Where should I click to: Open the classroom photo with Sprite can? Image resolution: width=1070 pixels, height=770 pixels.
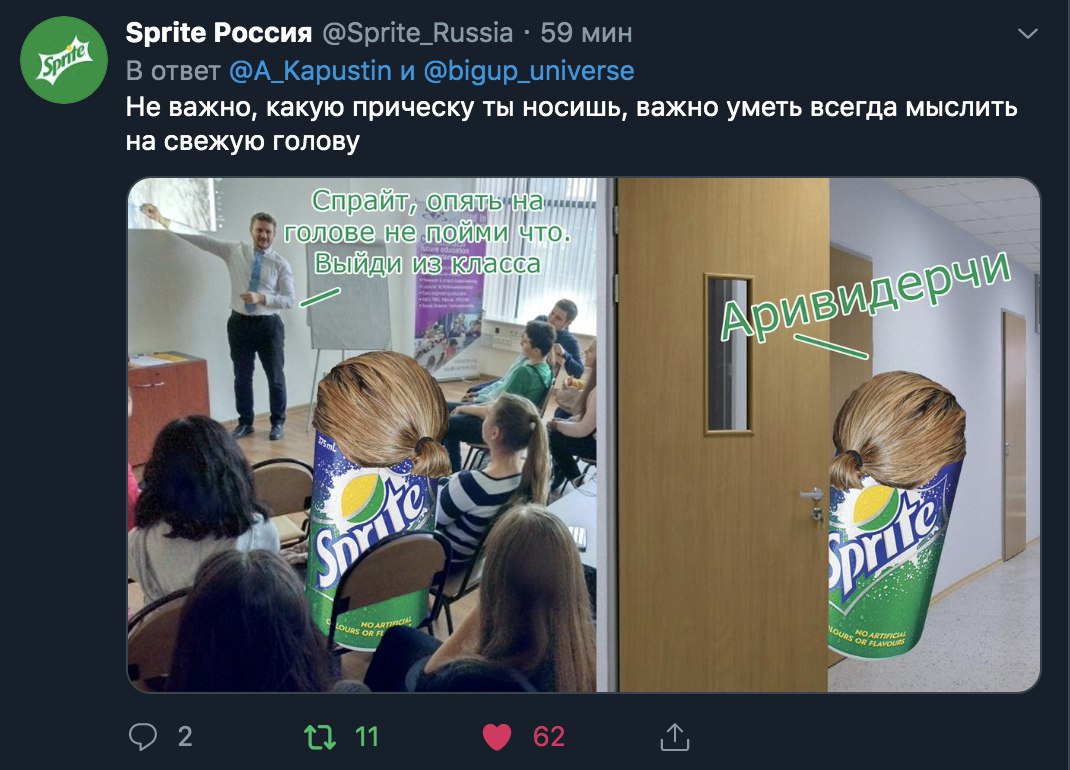coord(362,435)
